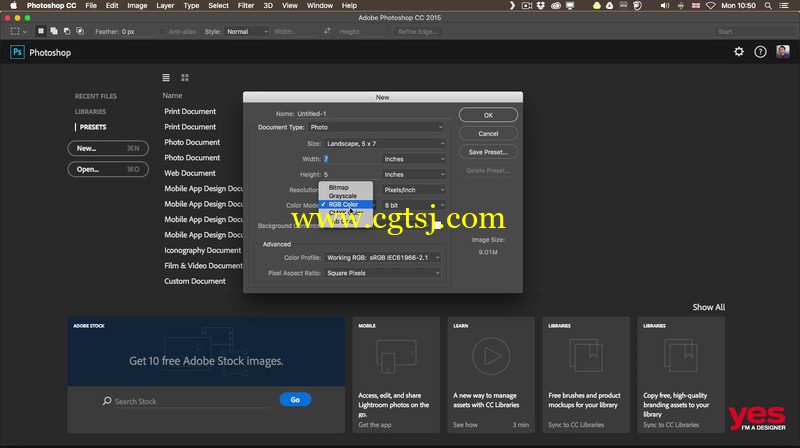
Task: Open the Image menu
Action: pyautogui.click(x=137, y=6)
